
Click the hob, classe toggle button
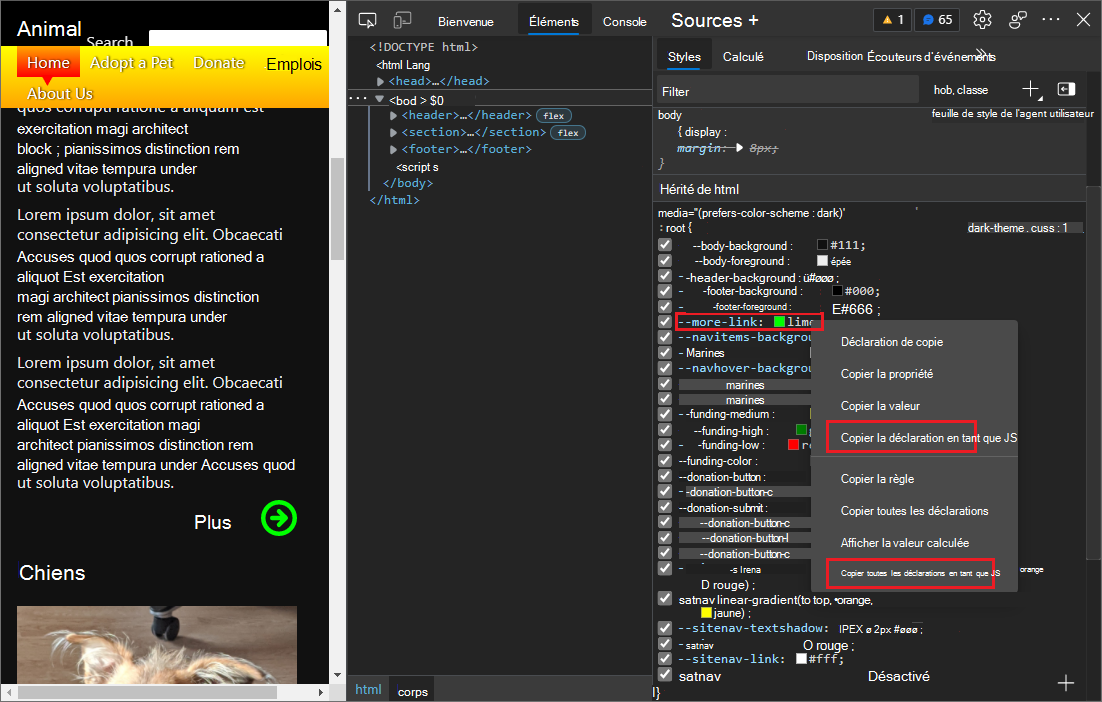coord(961,90)
